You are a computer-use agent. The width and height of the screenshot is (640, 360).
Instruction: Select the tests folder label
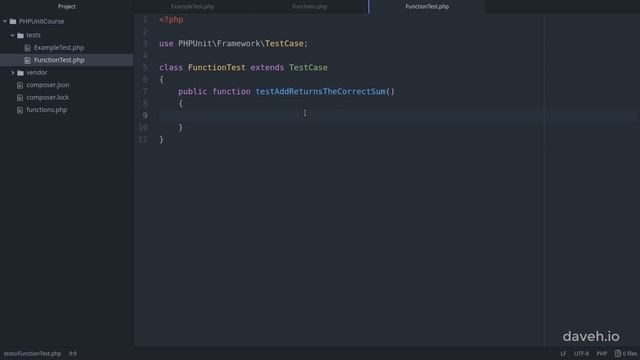[x=33, y=35]
